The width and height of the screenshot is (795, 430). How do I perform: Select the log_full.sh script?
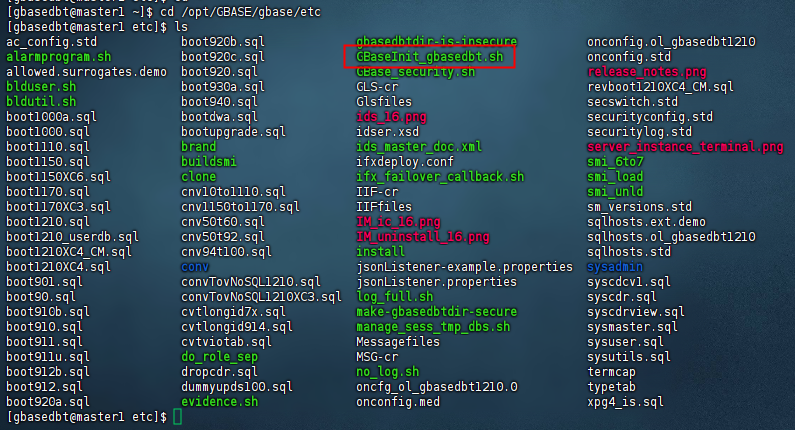coord(394,297)
